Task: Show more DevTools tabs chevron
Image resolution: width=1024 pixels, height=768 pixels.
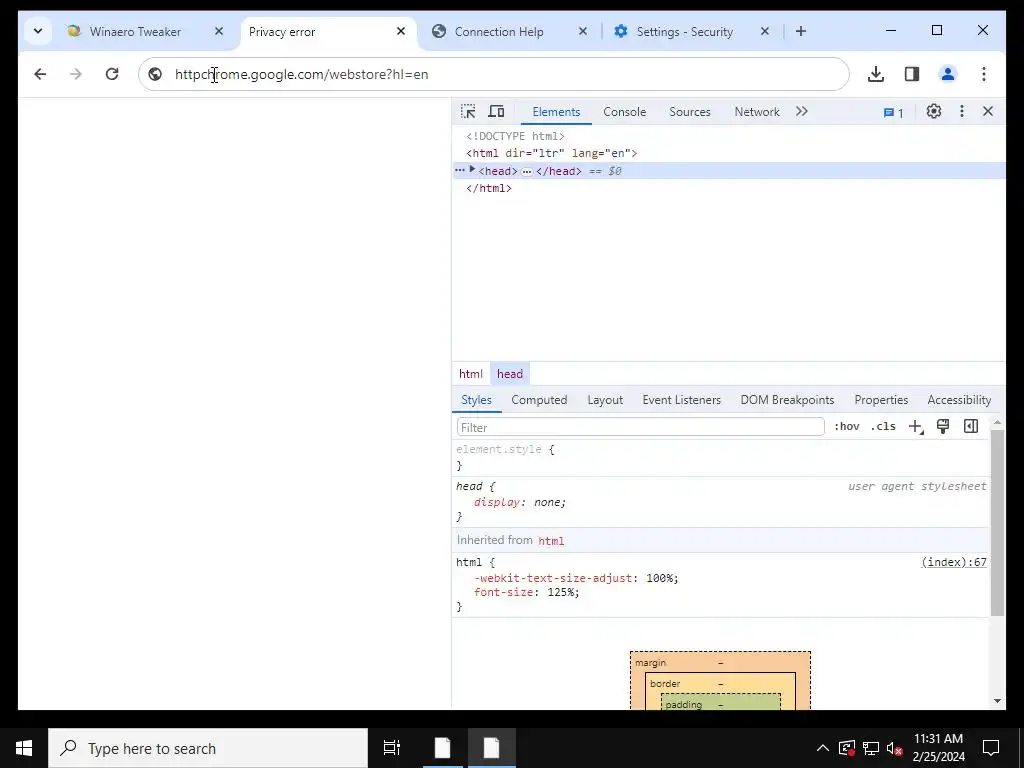Action: click(801, 112)
